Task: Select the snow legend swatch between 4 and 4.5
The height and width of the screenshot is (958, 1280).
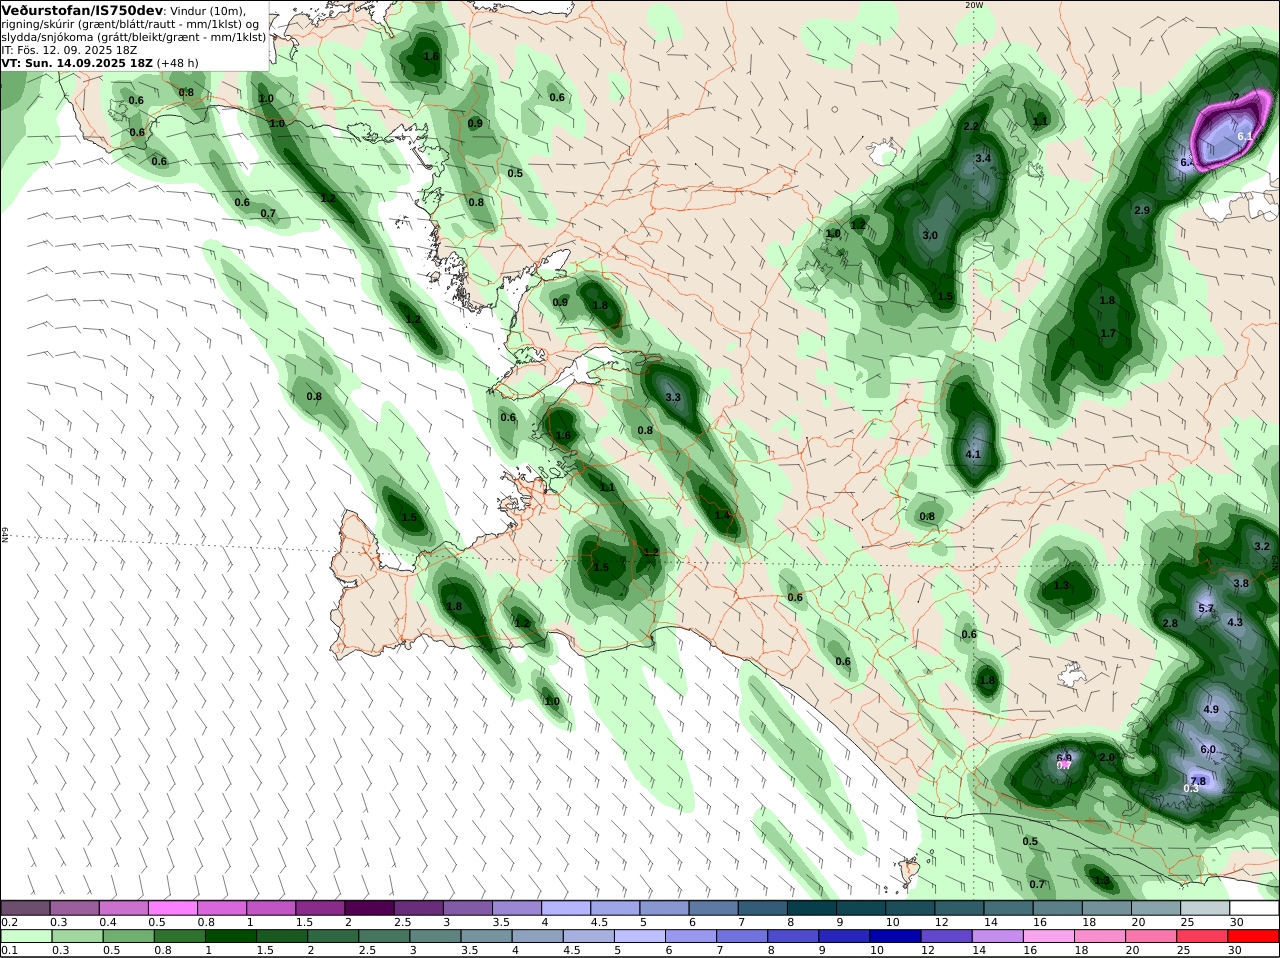Action: coord(566,908)
